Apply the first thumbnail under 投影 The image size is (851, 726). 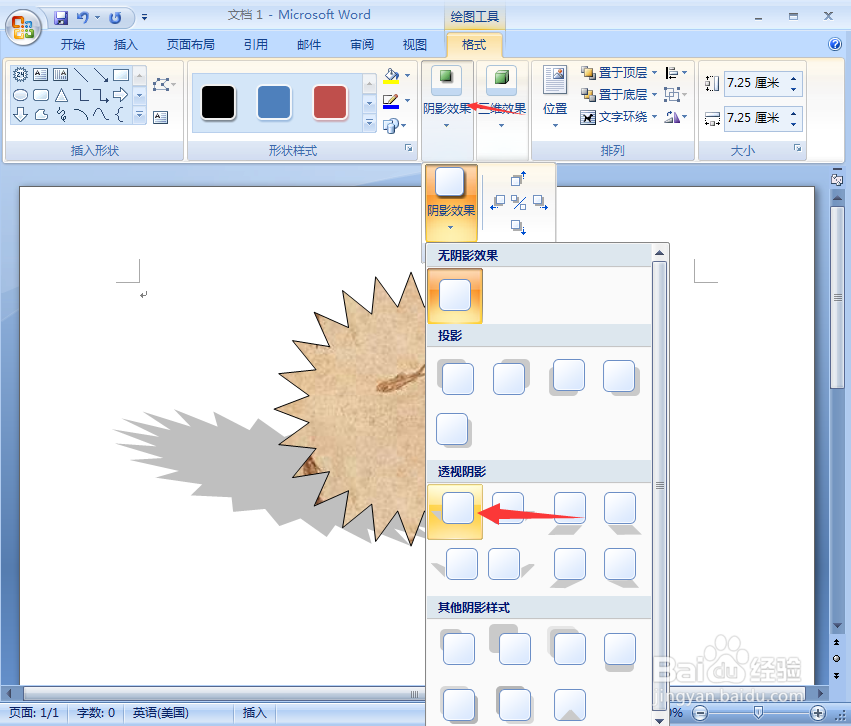pyautogui.click(x=456, y=377)
